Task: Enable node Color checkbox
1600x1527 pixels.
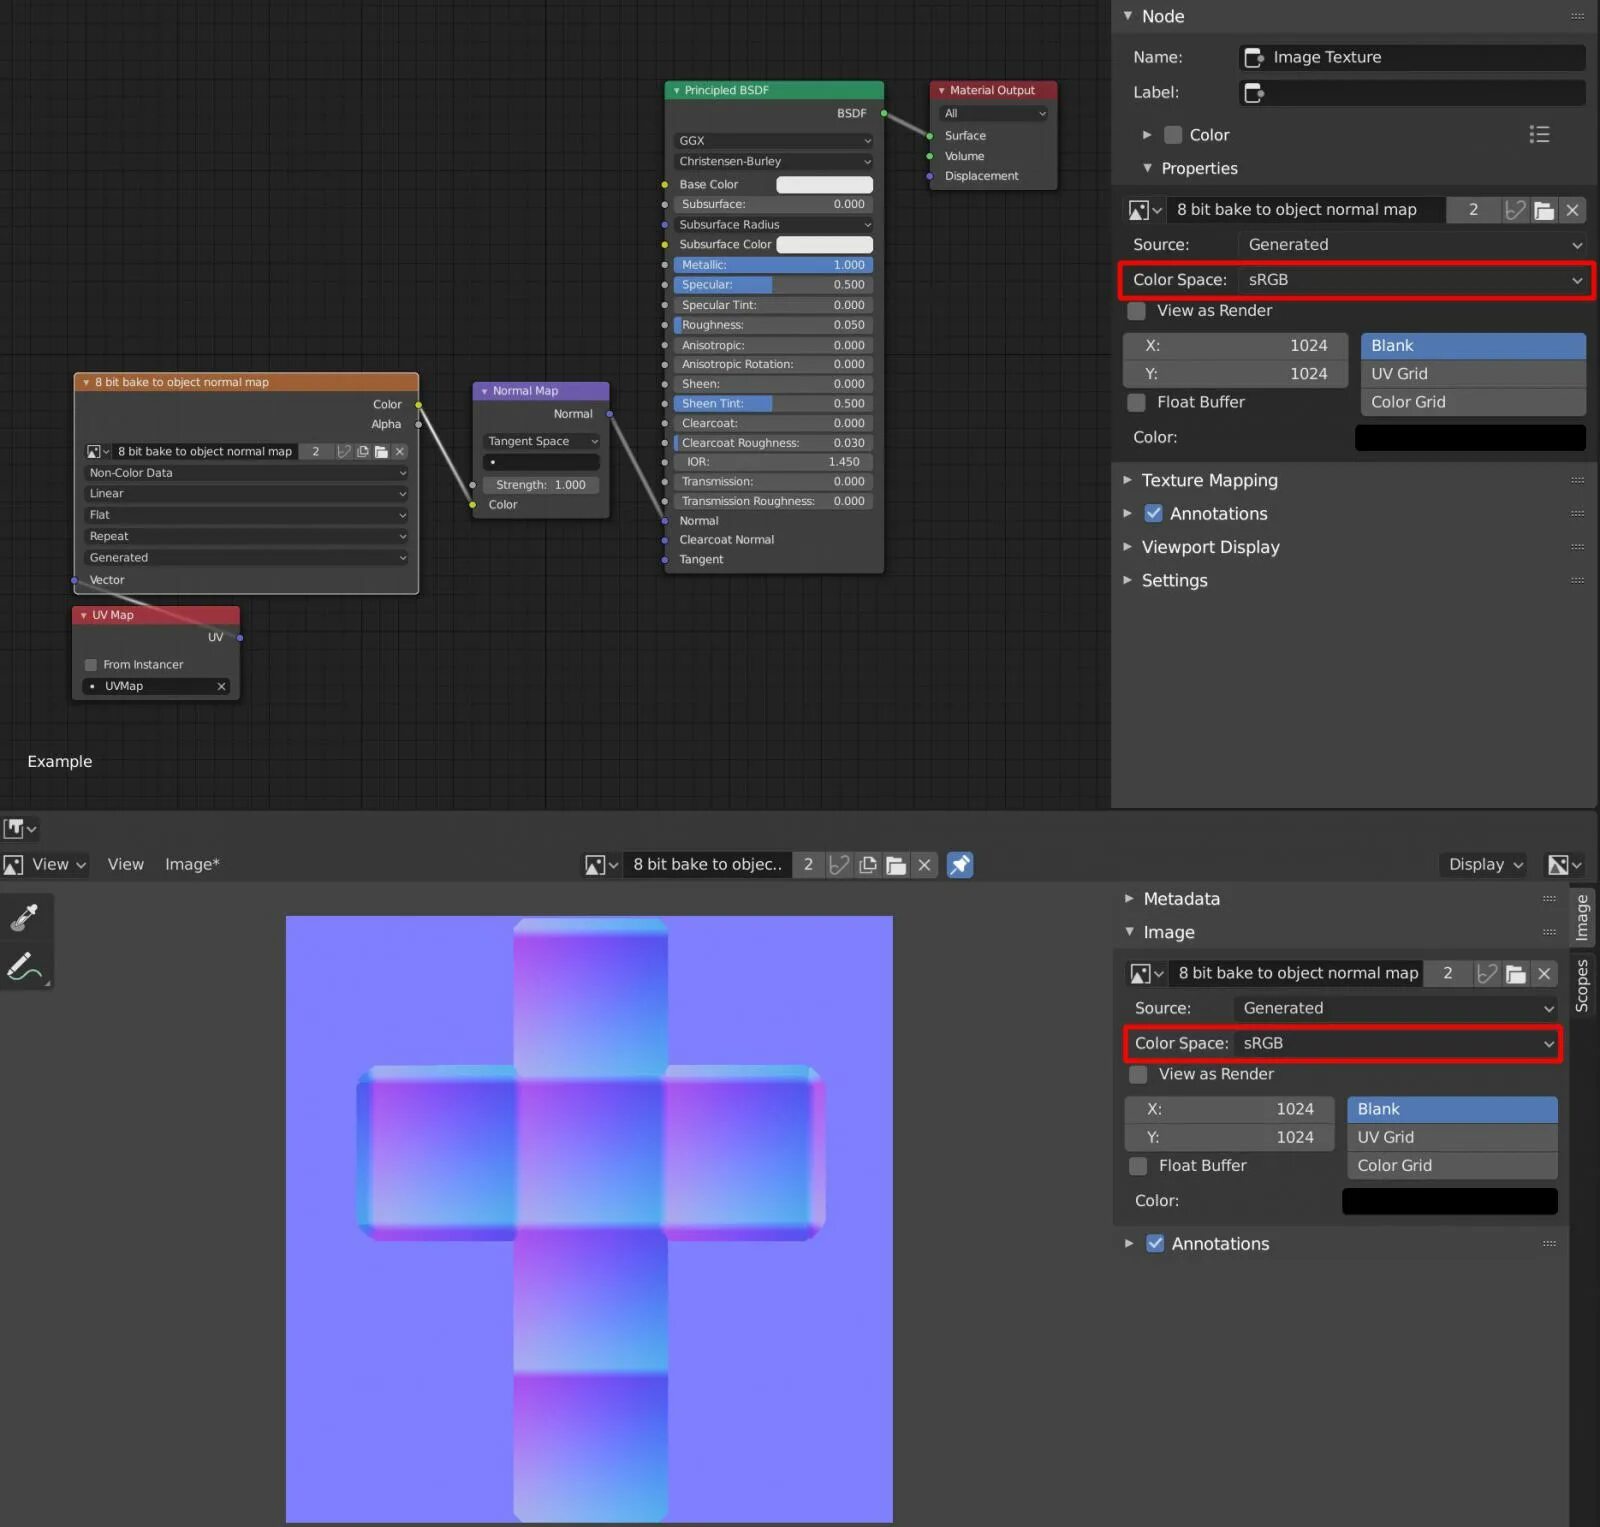Action: coord(1173,135)
